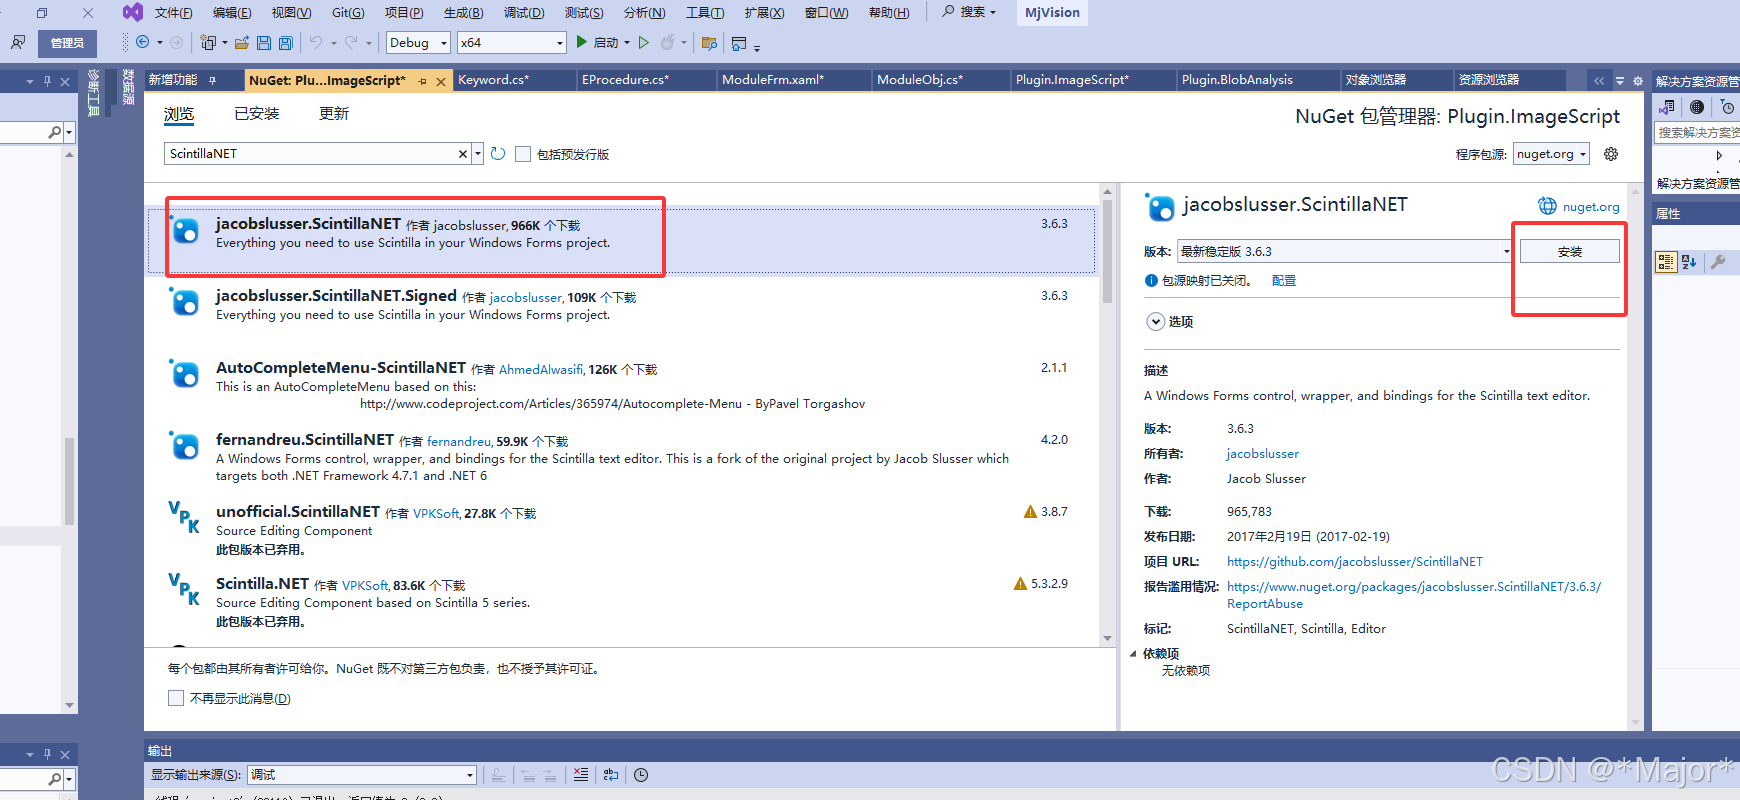Click the Solution Explorer search box
The width and height of the screenshot is (1740, 800).
click(1697, 132)
